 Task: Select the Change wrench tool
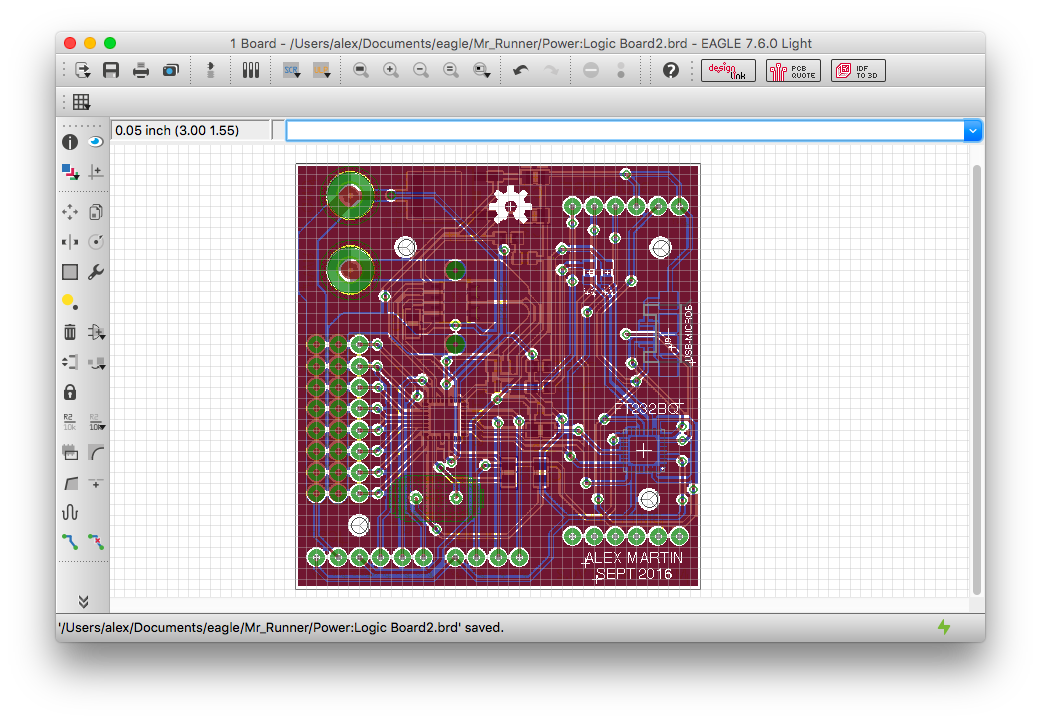point(96,272)
